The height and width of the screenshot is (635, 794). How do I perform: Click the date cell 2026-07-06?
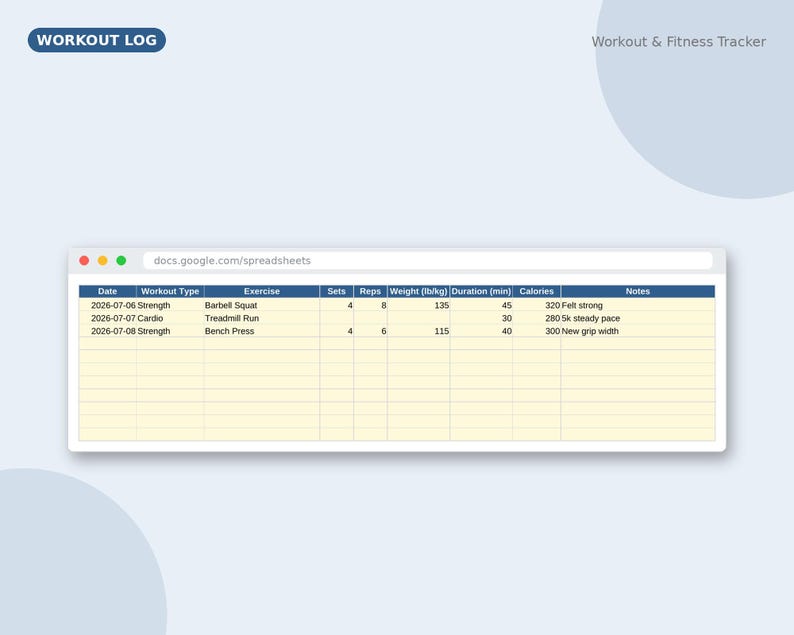108,305
